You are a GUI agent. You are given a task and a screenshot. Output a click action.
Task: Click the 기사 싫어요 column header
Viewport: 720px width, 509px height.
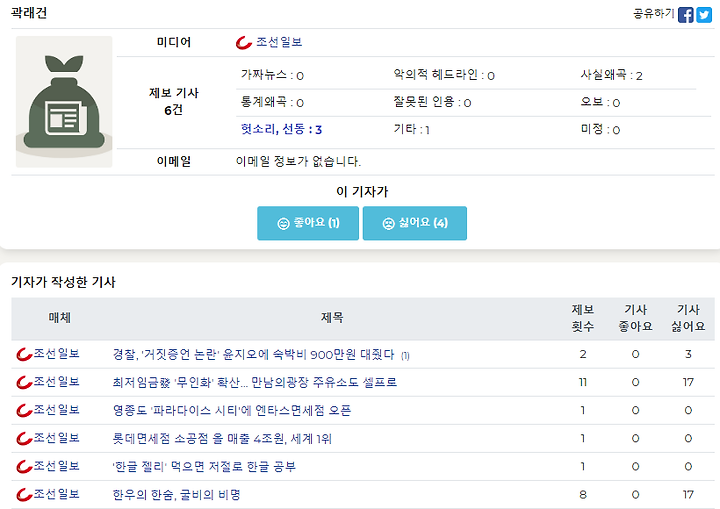[688, 318]
